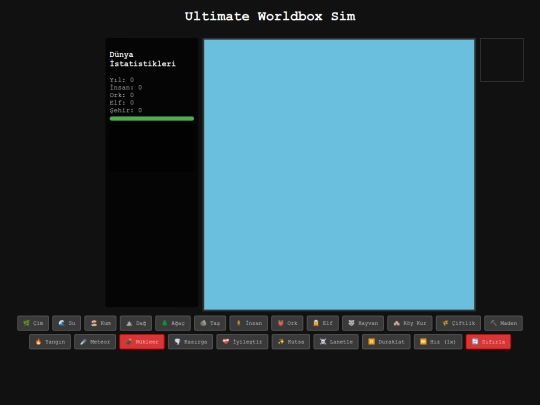Select the Elf spawn tool
This screenshot has height=405, width=540.
(323, 323)
